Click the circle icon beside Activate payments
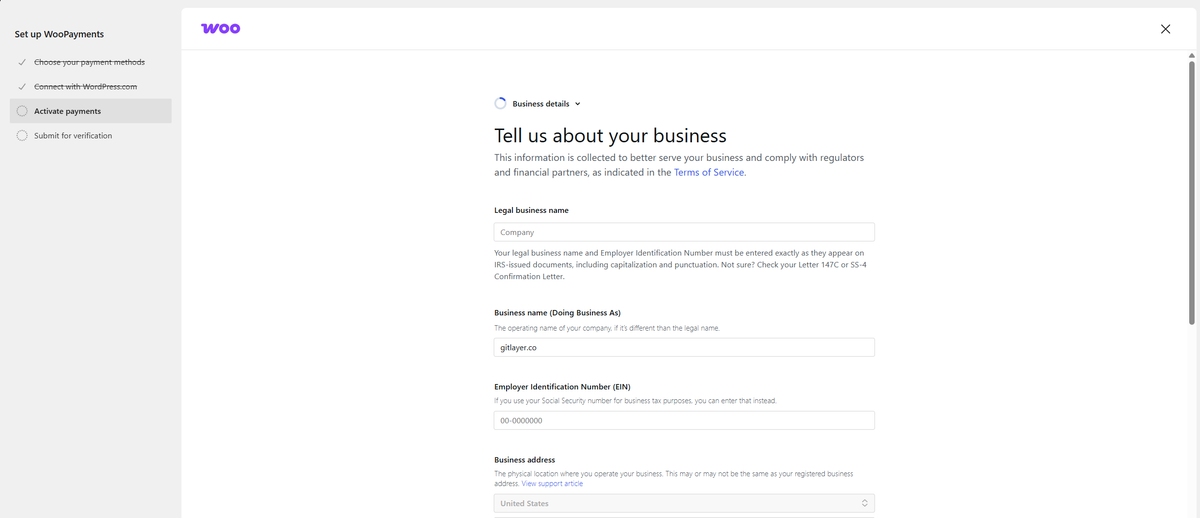The image size is (1200, 518). click(22, 111)
